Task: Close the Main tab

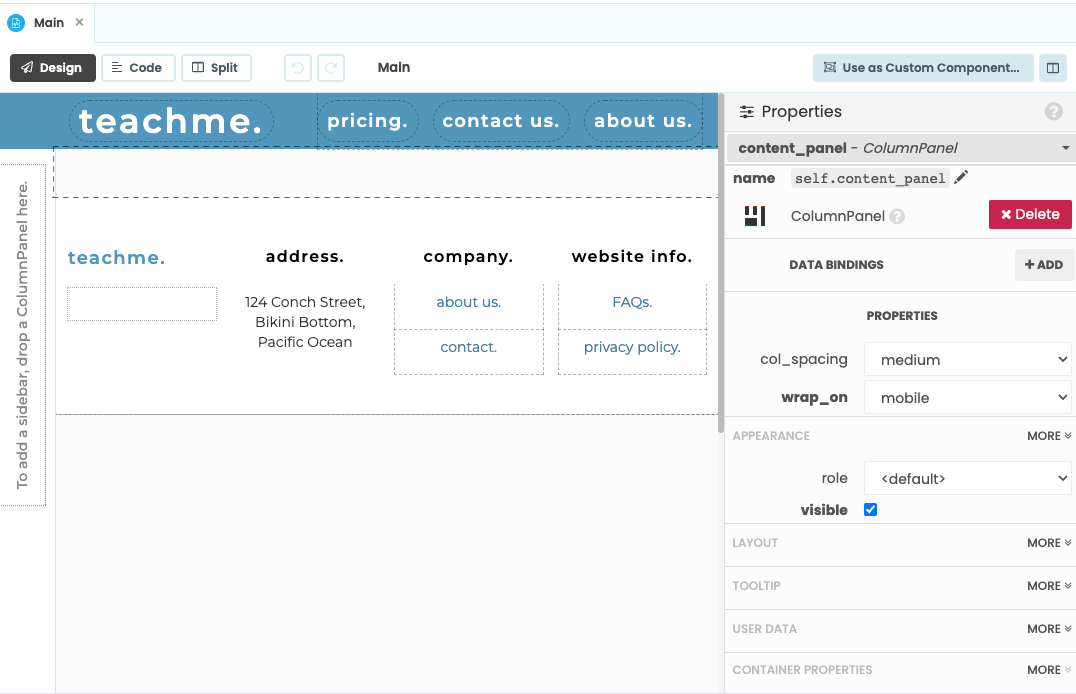Action: (80, 22)
